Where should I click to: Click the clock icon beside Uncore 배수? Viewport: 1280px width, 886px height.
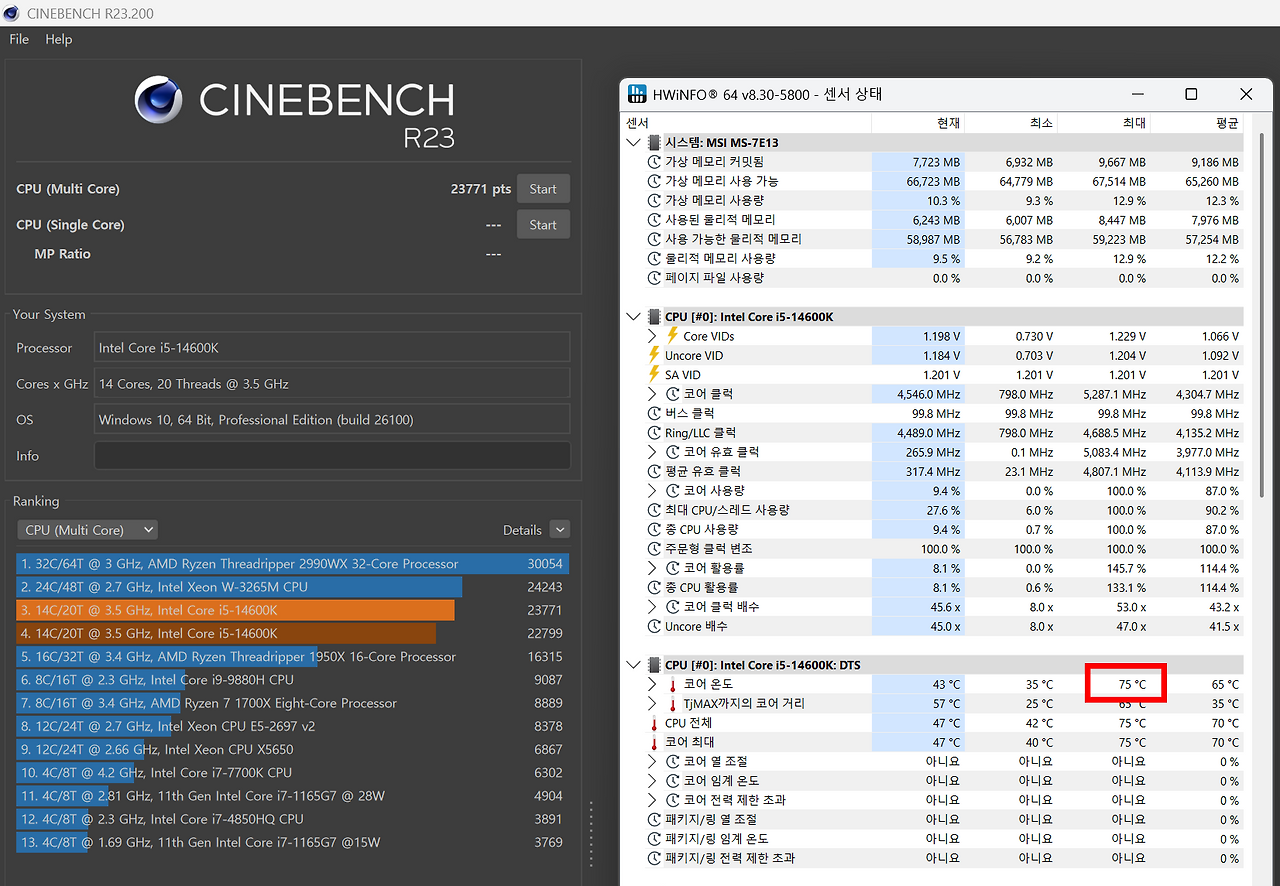[x=654, y=626]
